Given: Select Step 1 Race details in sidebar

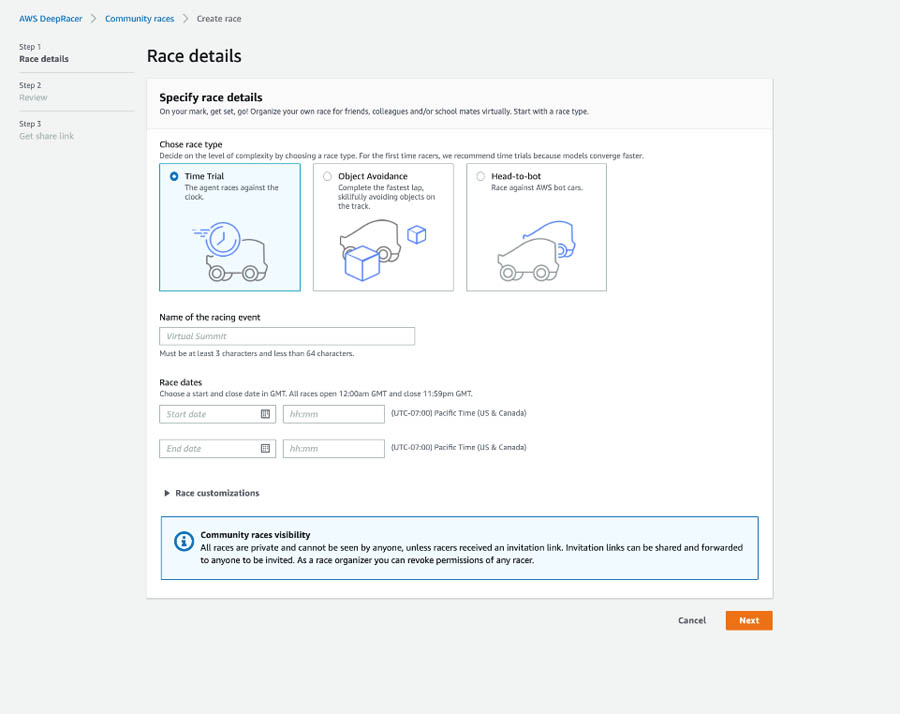Looking at the screenshot, I should tap(44, 53).
